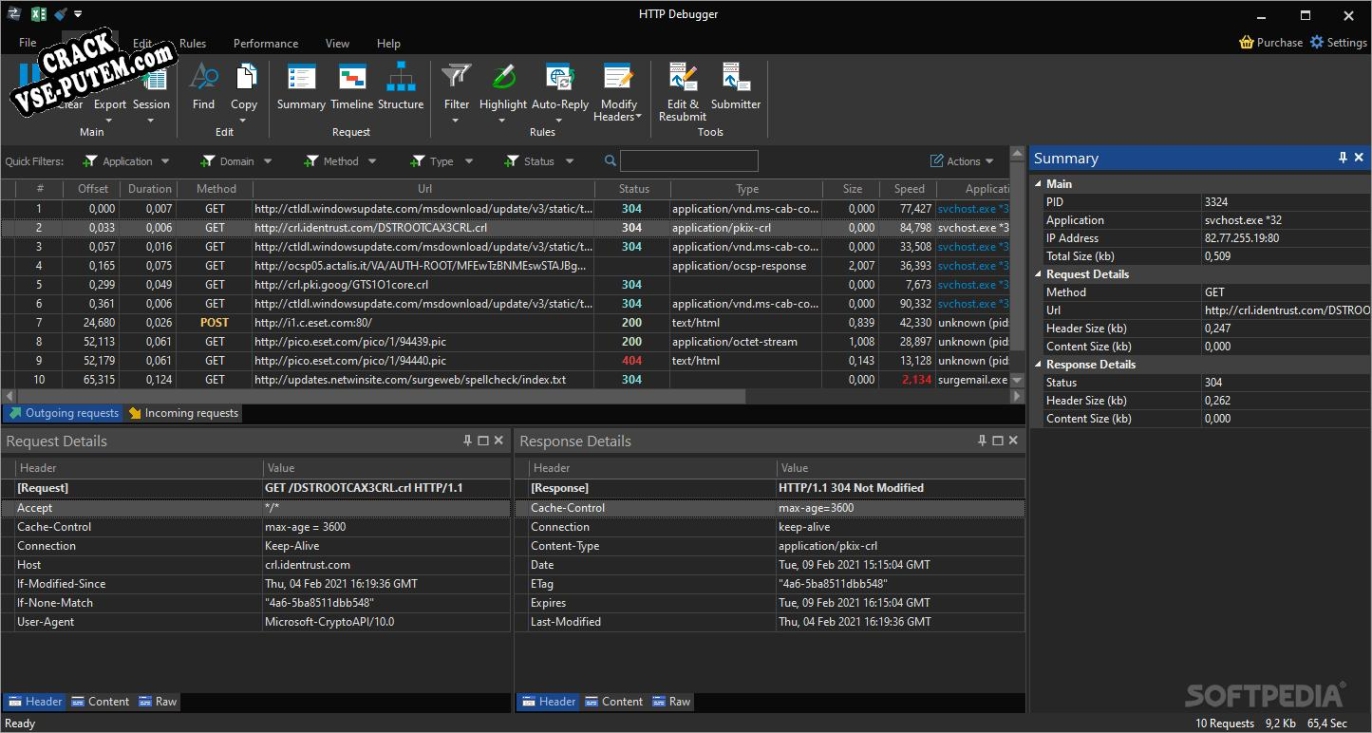1372x733 pixels.
Task: Pin the Response Details panel
Action: tap(982, 441)
